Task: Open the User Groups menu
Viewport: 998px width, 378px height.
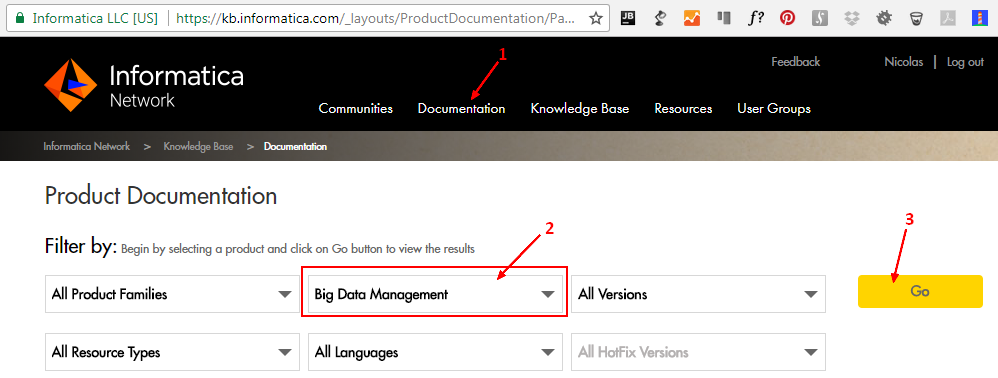Action: pos(774,109)
